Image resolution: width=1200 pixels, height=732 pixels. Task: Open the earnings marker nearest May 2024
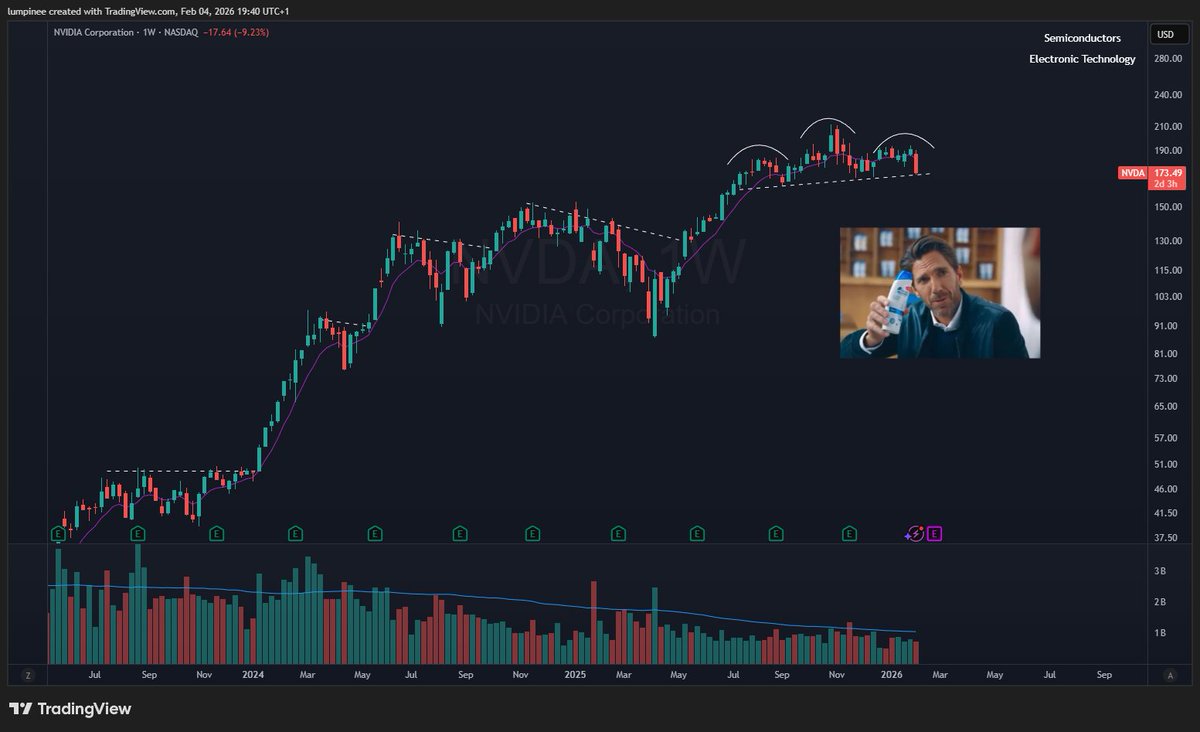tap(375, 534)
